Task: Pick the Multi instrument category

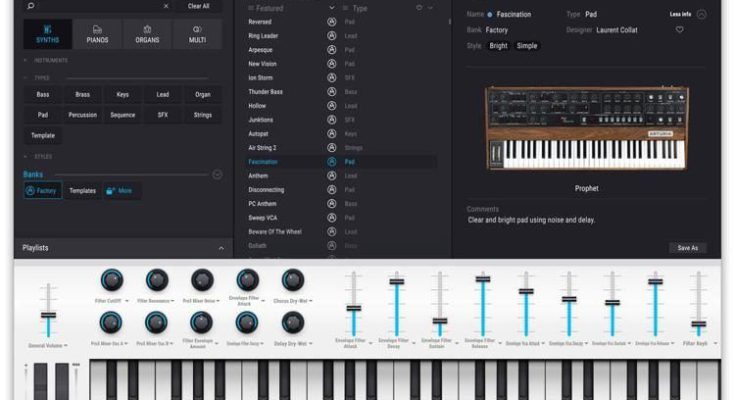Action: coord(197,34)
